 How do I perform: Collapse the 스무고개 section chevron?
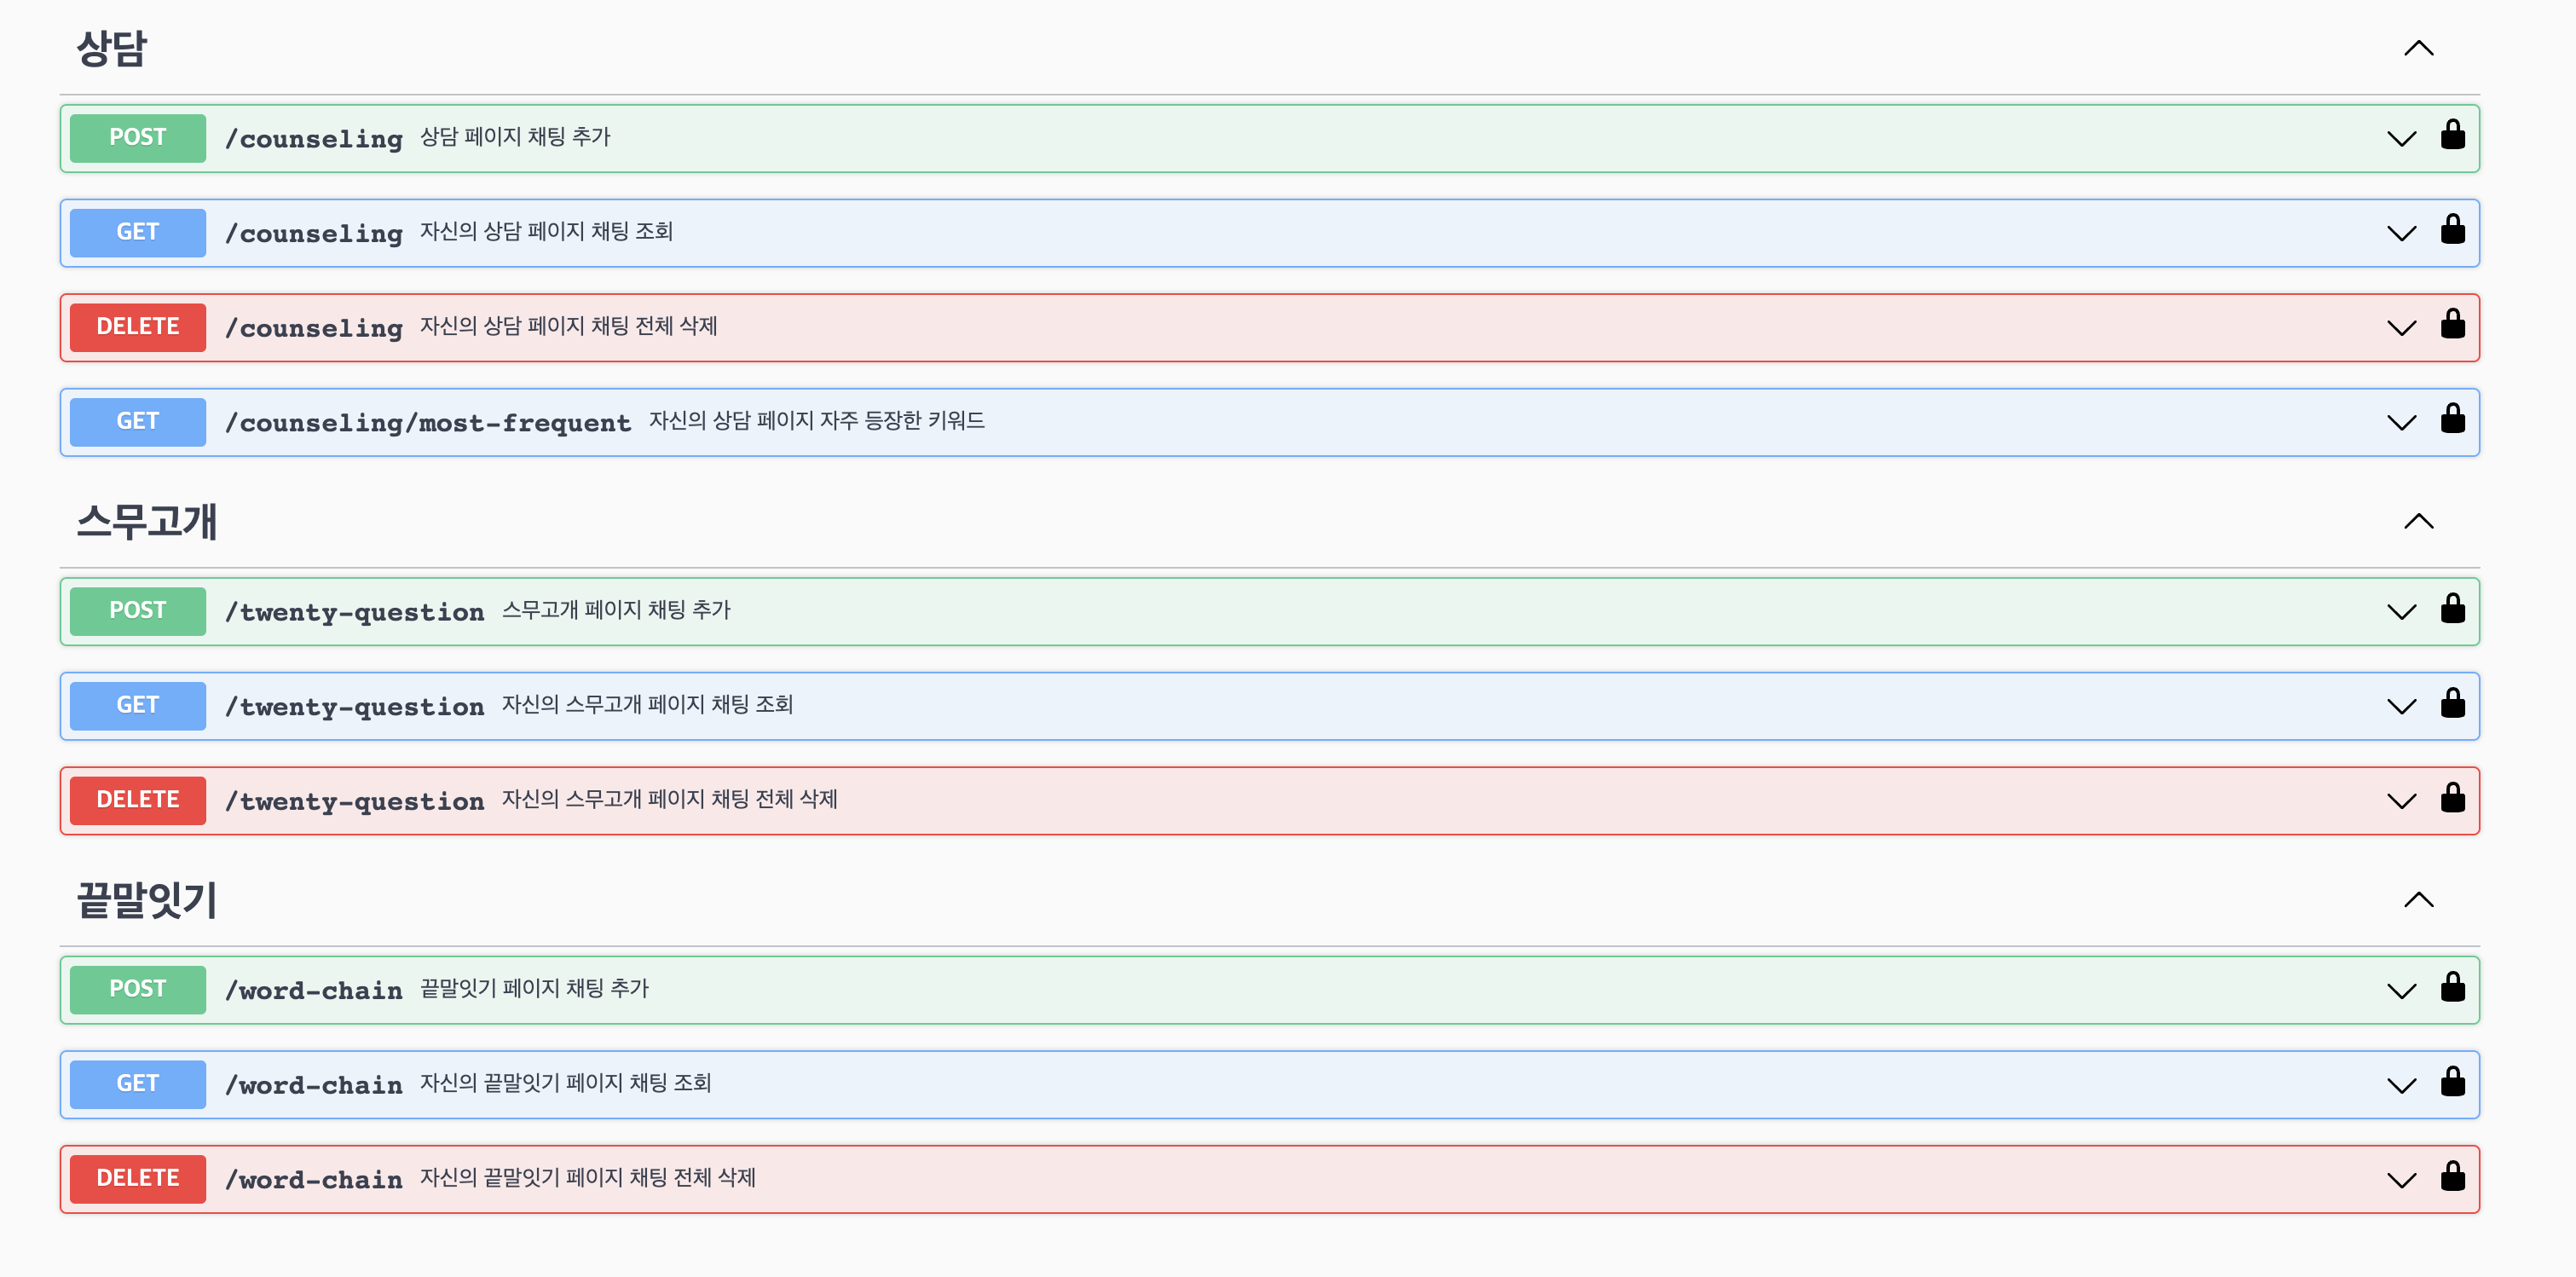[x=2418, y=521]
